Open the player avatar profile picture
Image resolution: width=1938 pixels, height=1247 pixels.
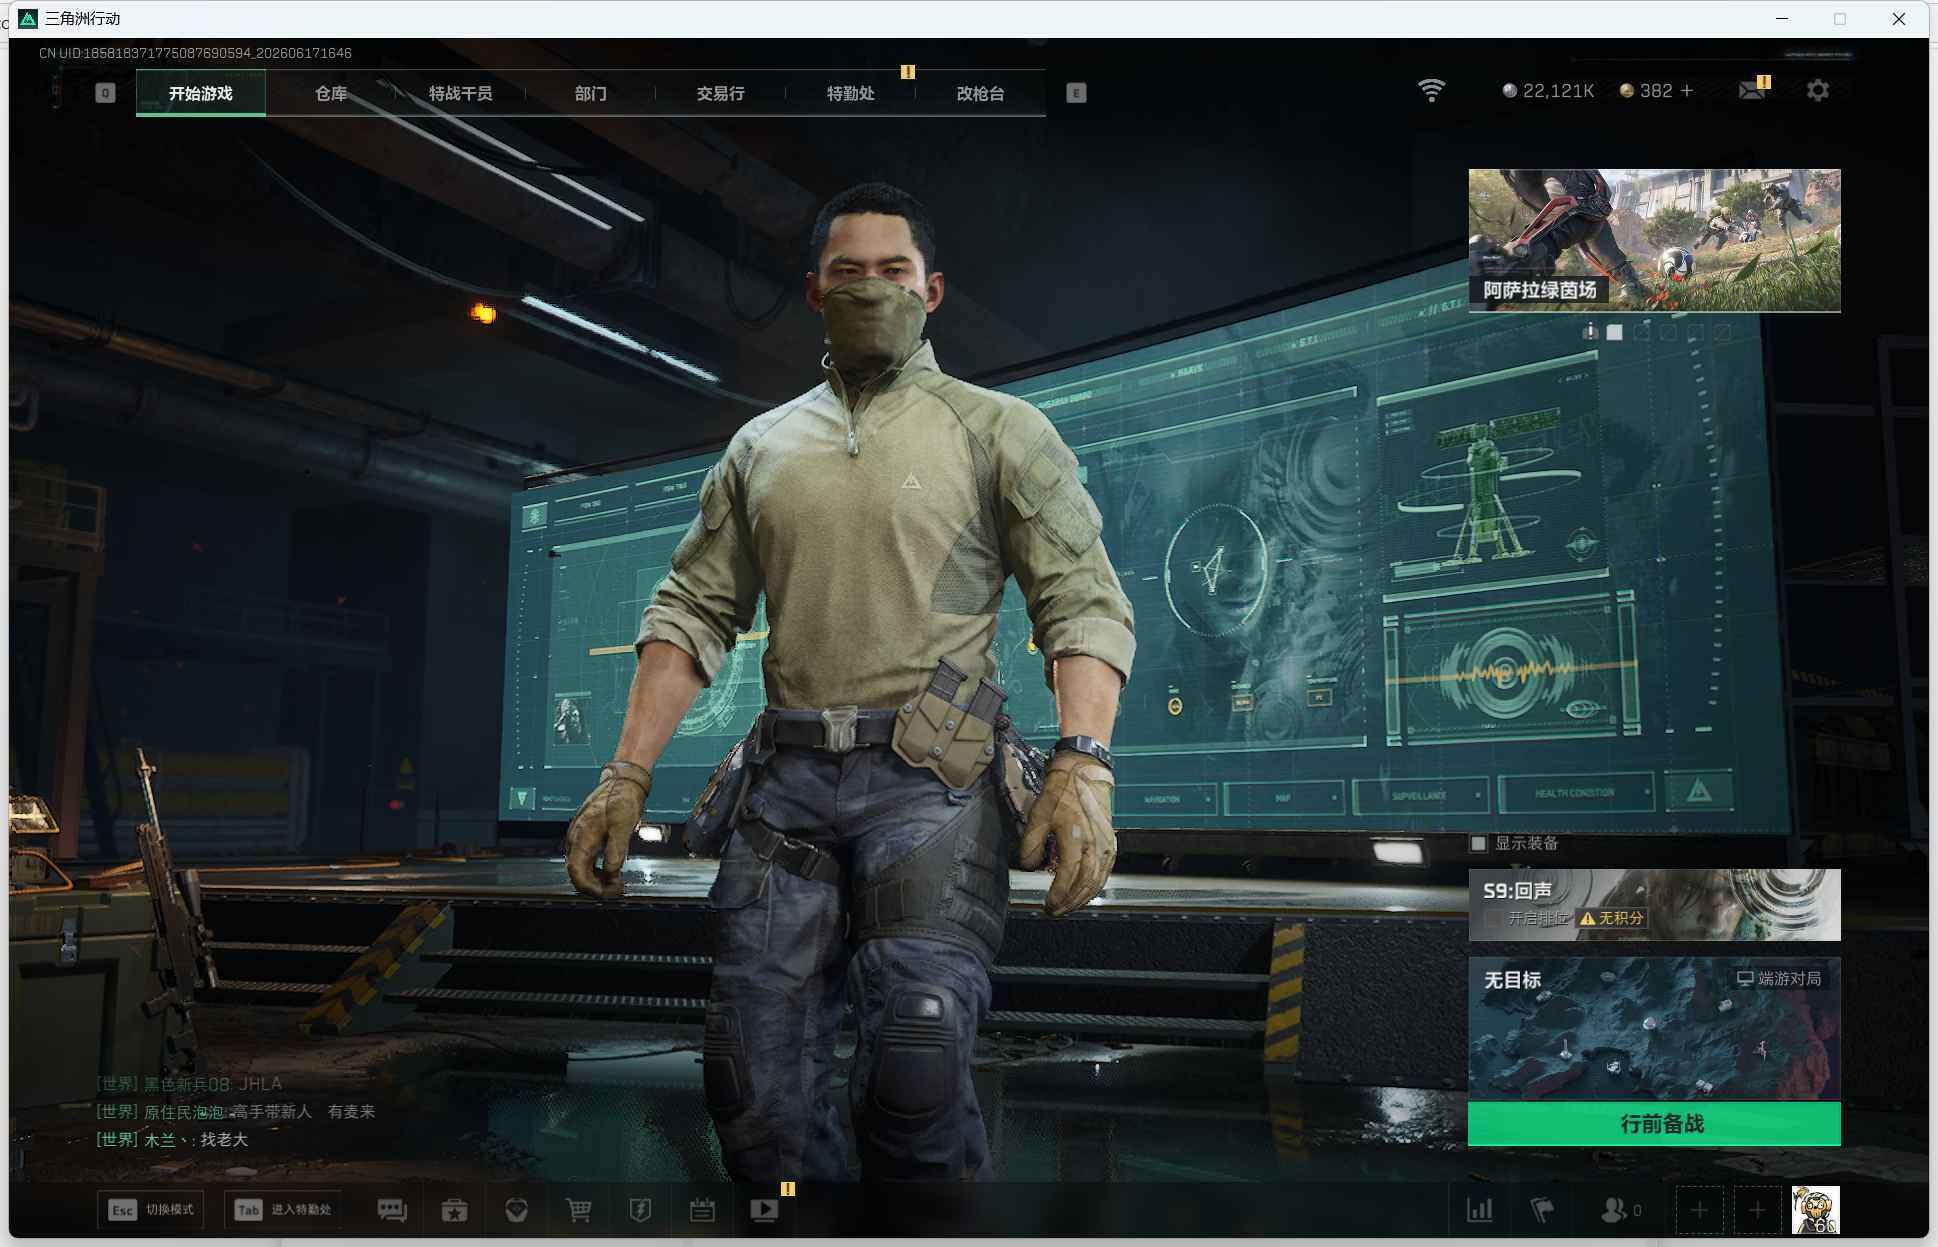(x=1816, y=1210)
